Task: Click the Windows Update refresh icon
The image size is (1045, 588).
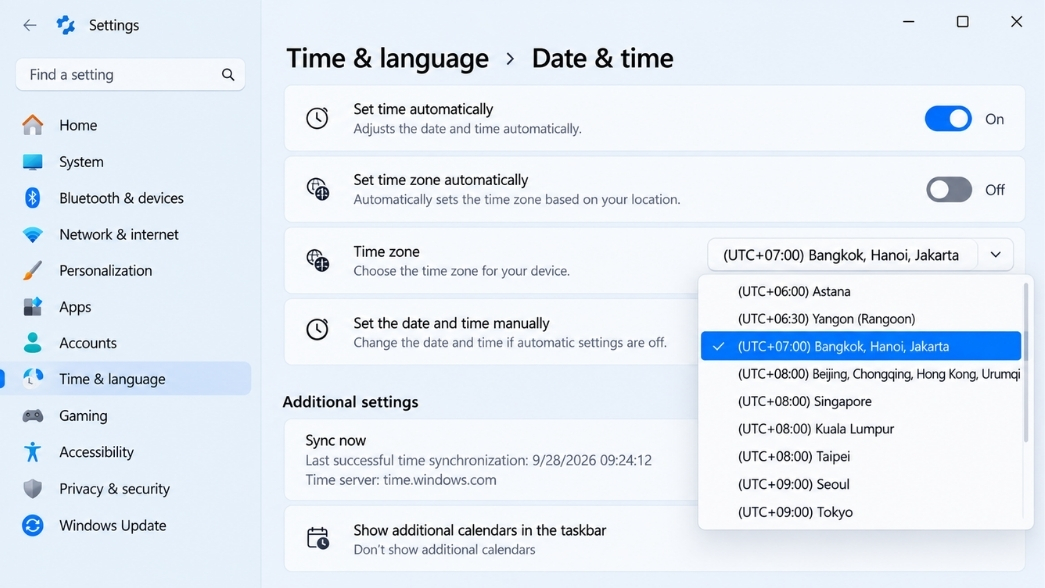Action: tap(32, 525)
